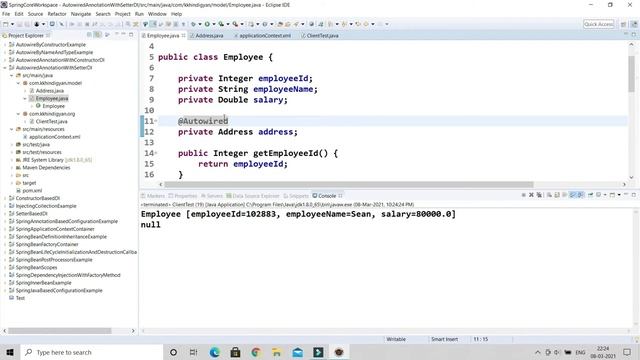Click the taskbar 'Type here to search' box
This screenshot has width=640, height=360.
(x=93, y=352)
